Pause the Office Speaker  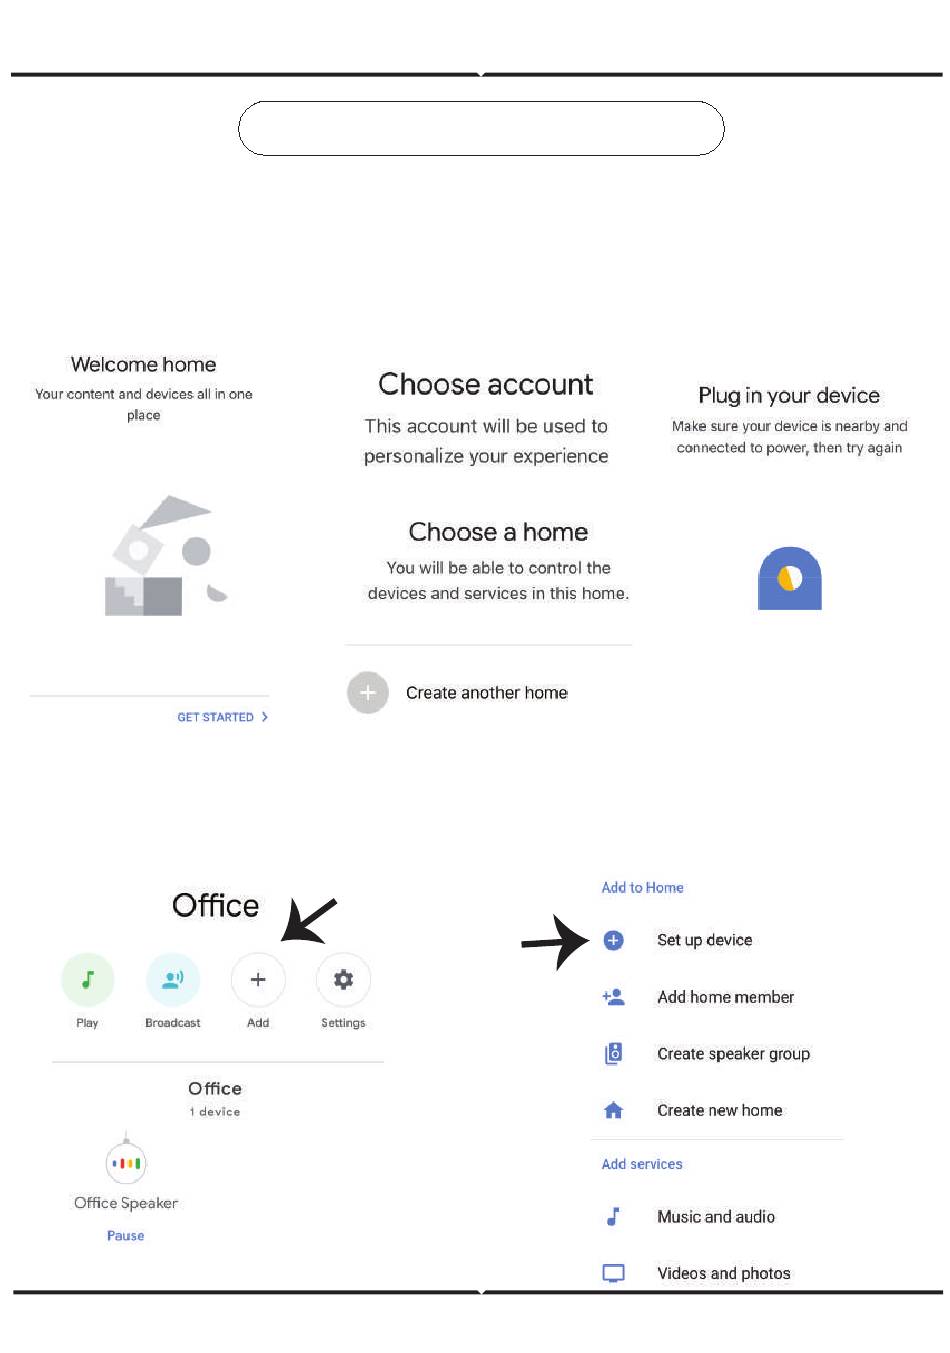pyautogui.click(x=126, y=1236)
